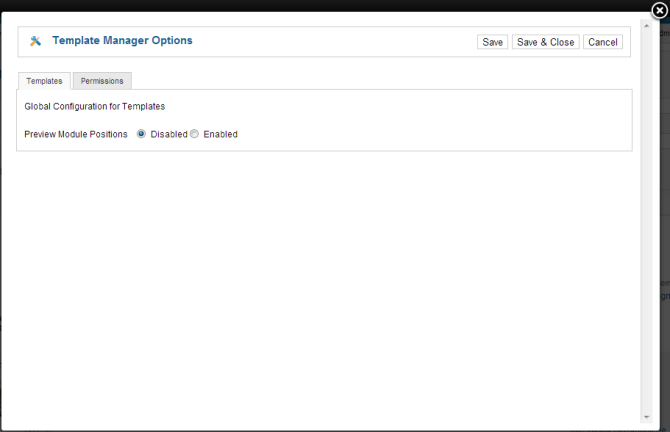Click the Disabled option label
Viewport: 670px width, 432px height.
(x=168, y=134)
